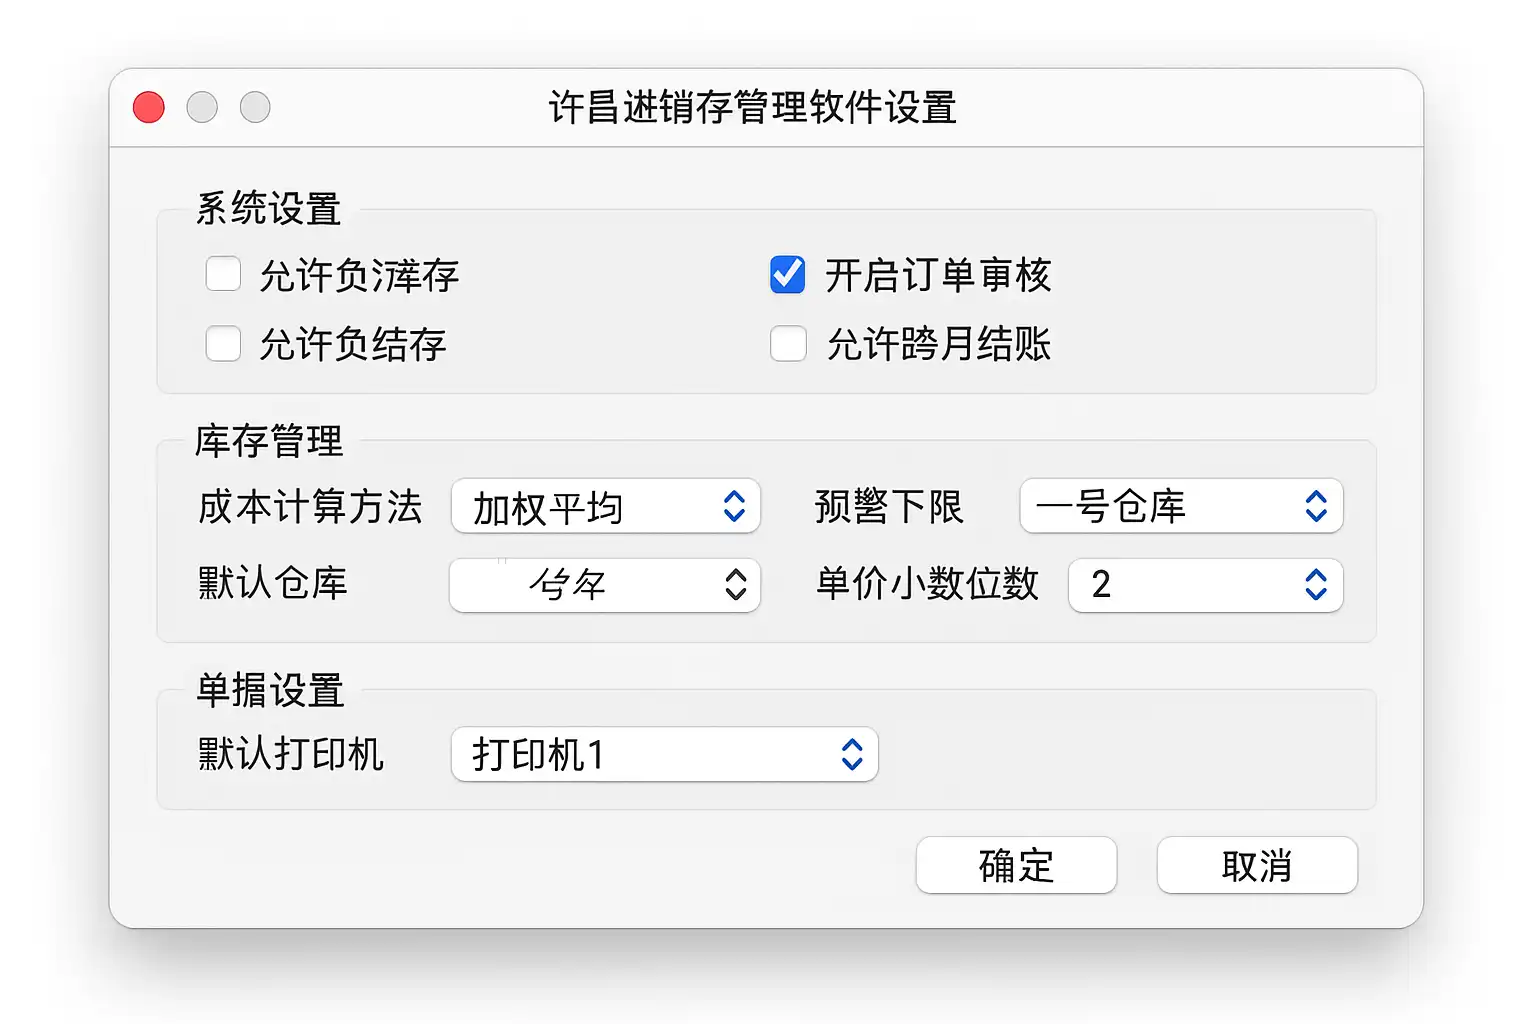Close the settings window with red button
This screenshot has height=1024, width=1536.
pyautogui.click(x=149, y=107)
